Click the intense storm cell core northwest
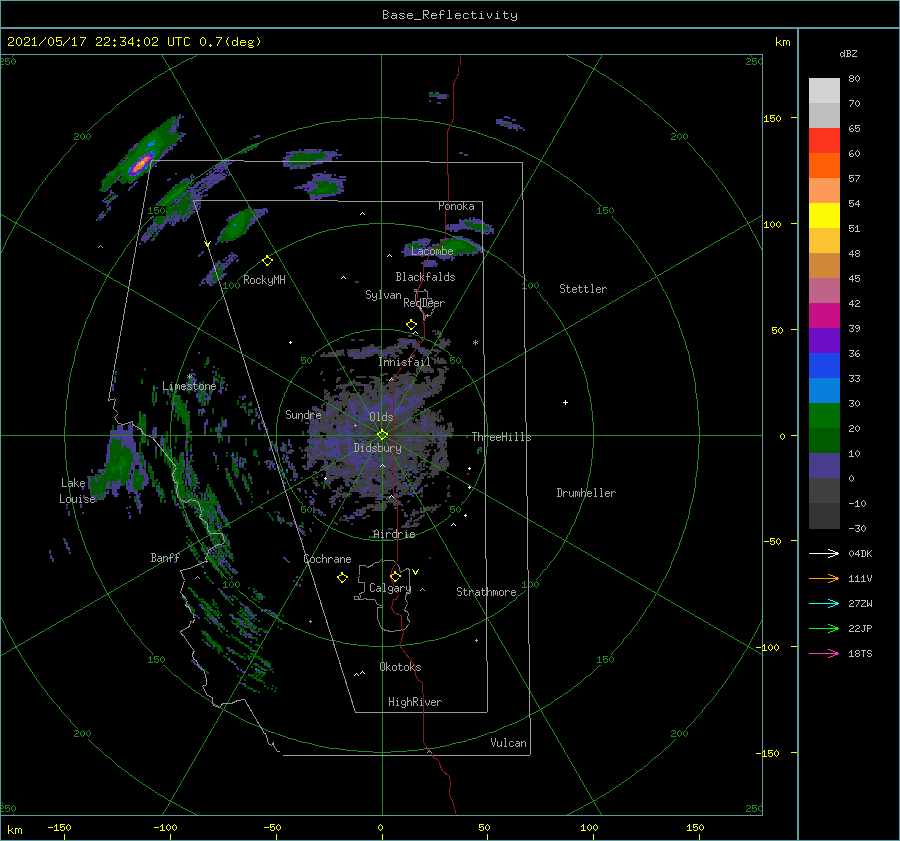Viewport: 900px width, 841px height. coord(141,164)
